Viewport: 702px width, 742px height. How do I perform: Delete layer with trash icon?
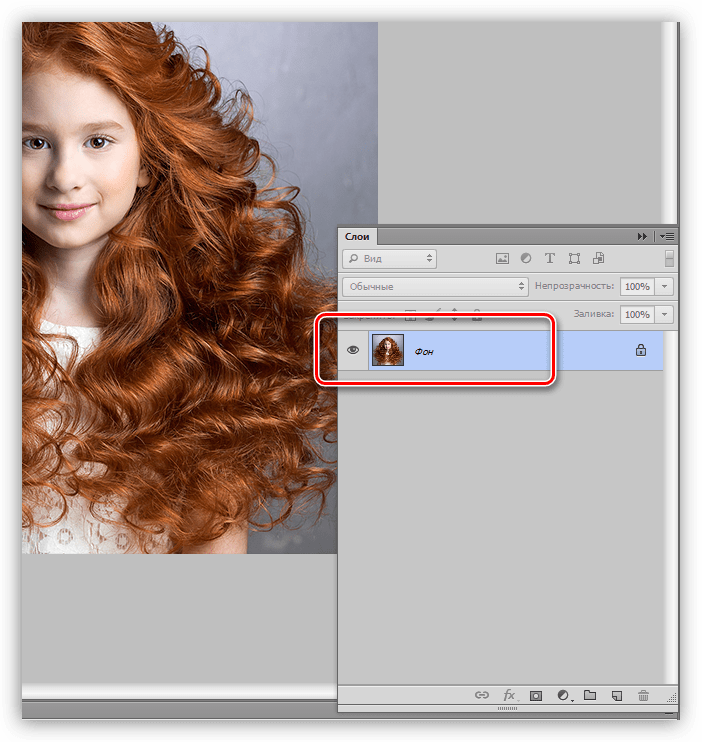pos(644,695)
